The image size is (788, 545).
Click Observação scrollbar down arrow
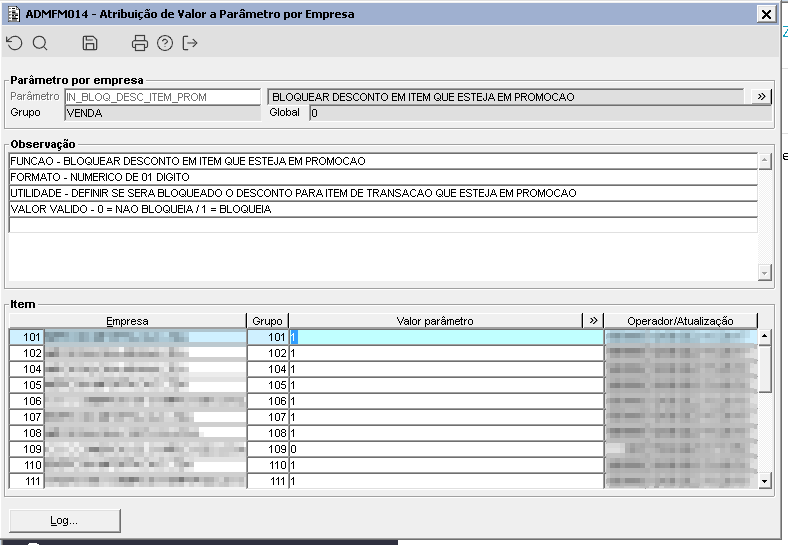[764, 272]
